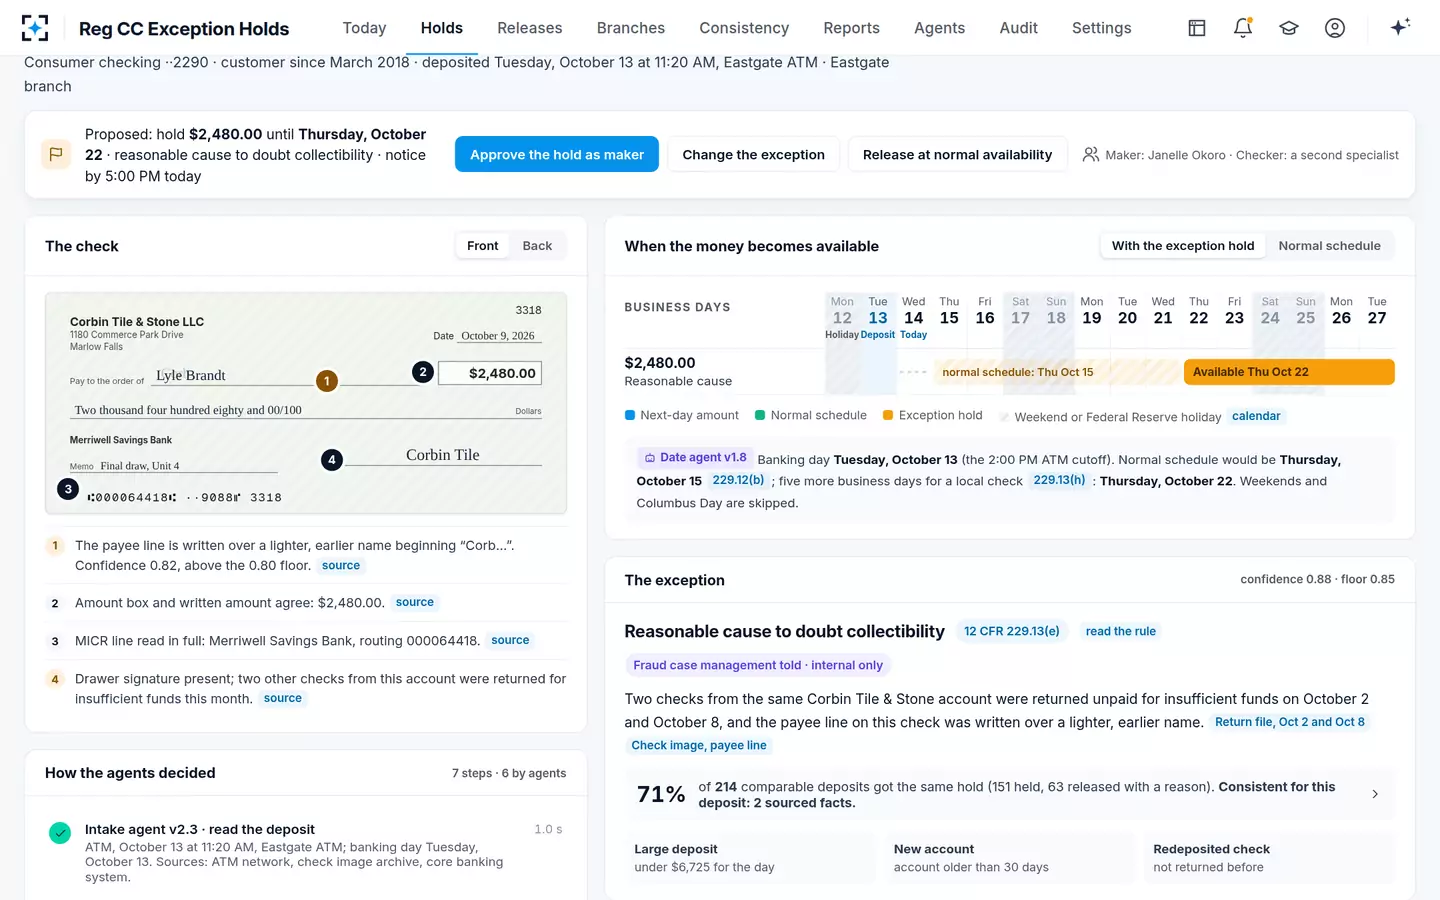Click check annotation marker 4 by signature
The image size is (1440, 900).
[x=332, y=460]
